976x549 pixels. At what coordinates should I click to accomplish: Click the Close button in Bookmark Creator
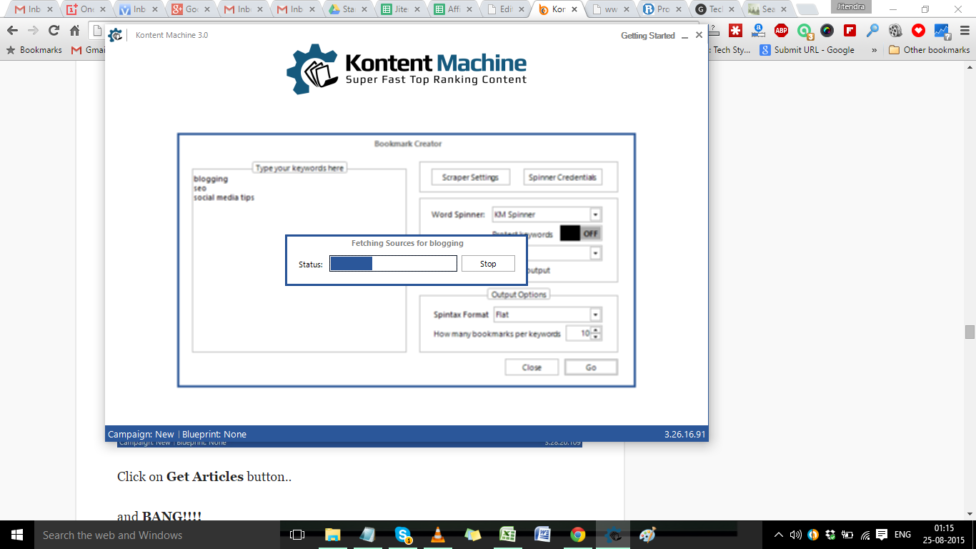pos(532,367)
